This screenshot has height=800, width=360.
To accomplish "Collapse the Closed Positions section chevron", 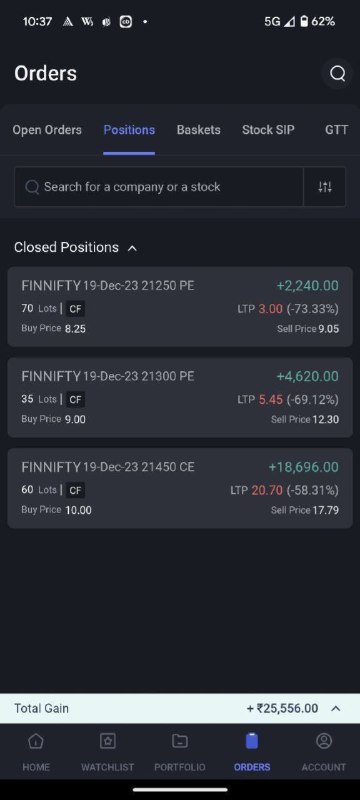I will pos(132,248).
